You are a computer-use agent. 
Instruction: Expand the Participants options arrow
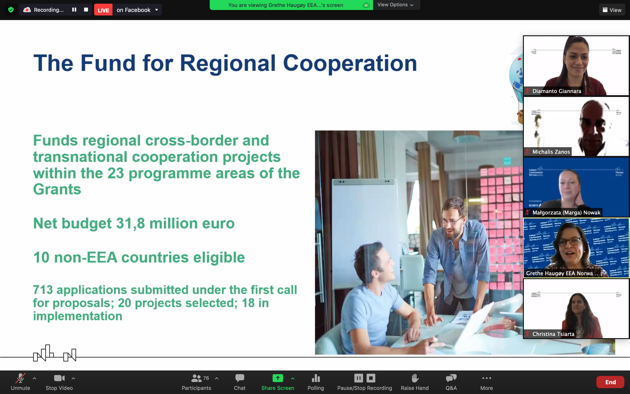[x=217, y=378]
